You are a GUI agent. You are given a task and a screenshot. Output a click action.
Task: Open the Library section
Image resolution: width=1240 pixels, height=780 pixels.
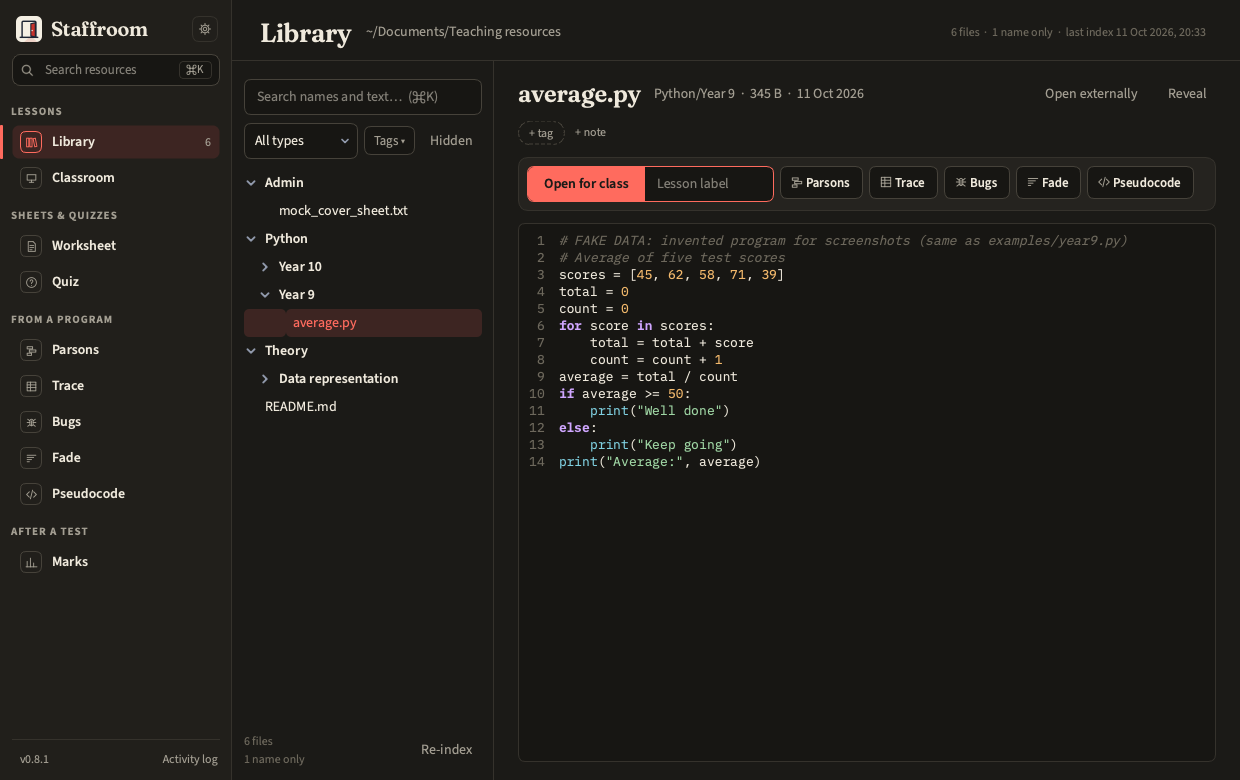116,142
